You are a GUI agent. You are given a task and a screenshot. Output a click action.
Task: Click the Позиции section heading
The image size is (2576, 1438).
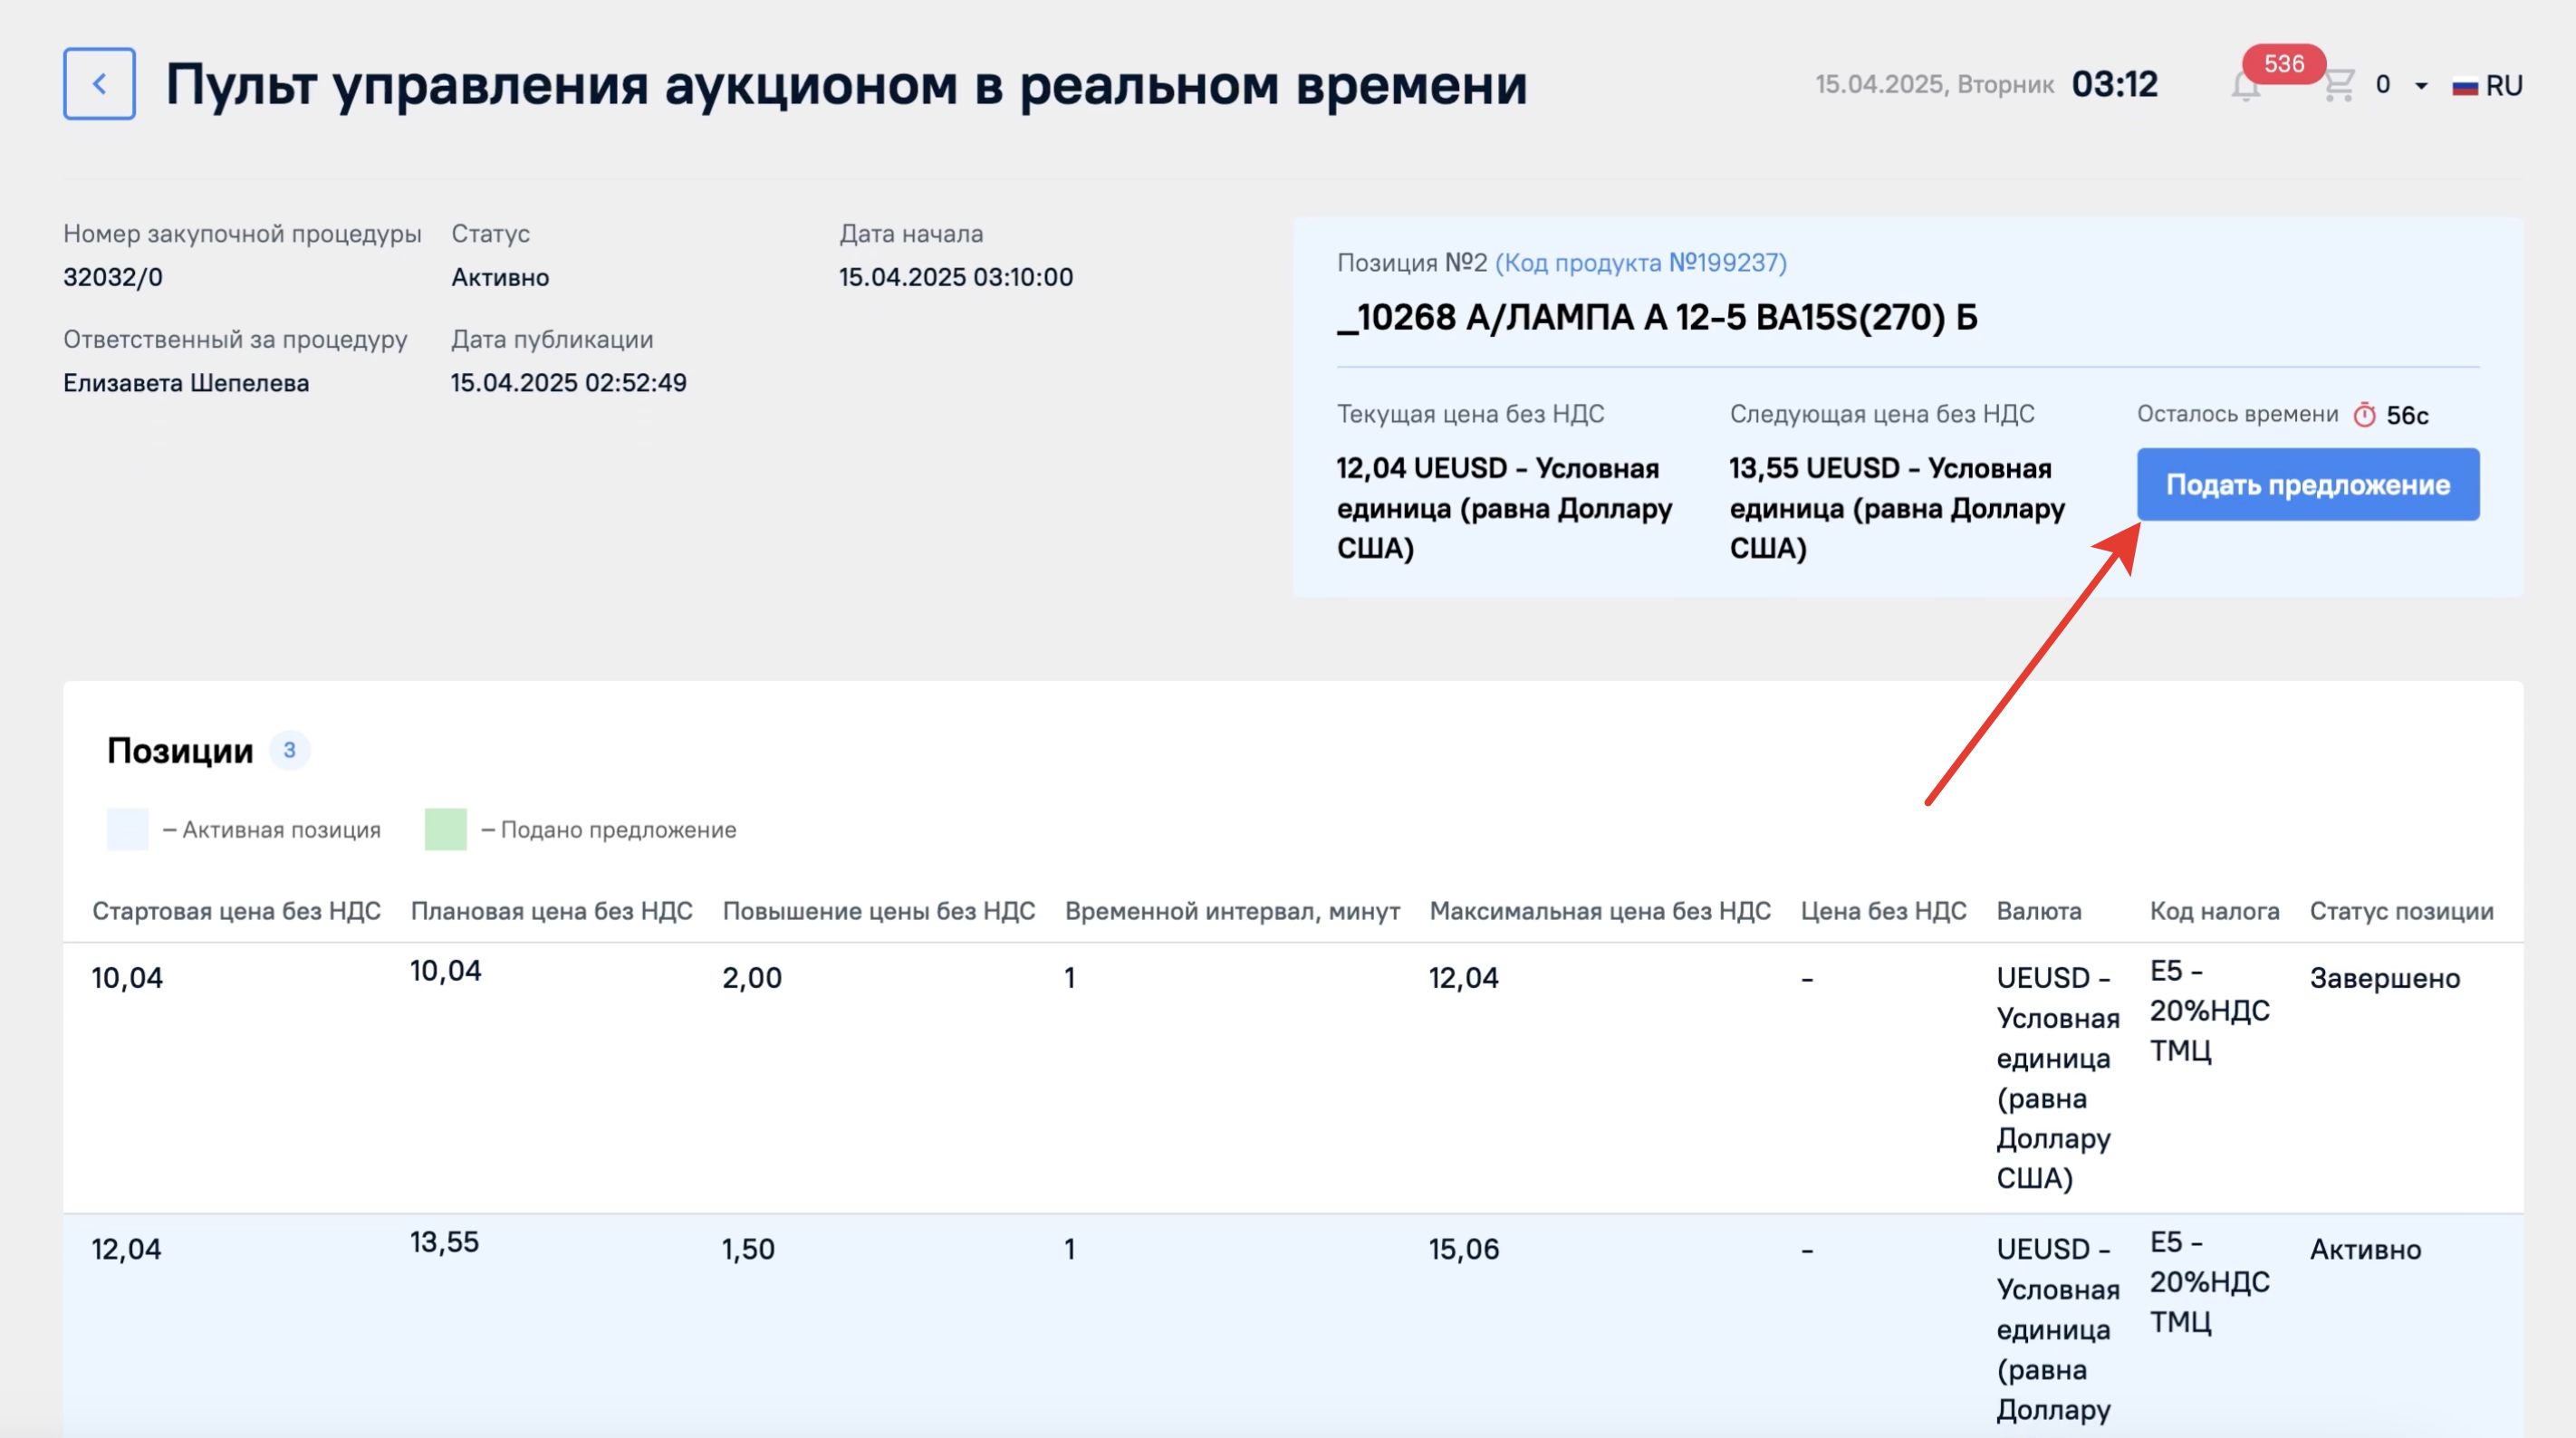point(180,750)
